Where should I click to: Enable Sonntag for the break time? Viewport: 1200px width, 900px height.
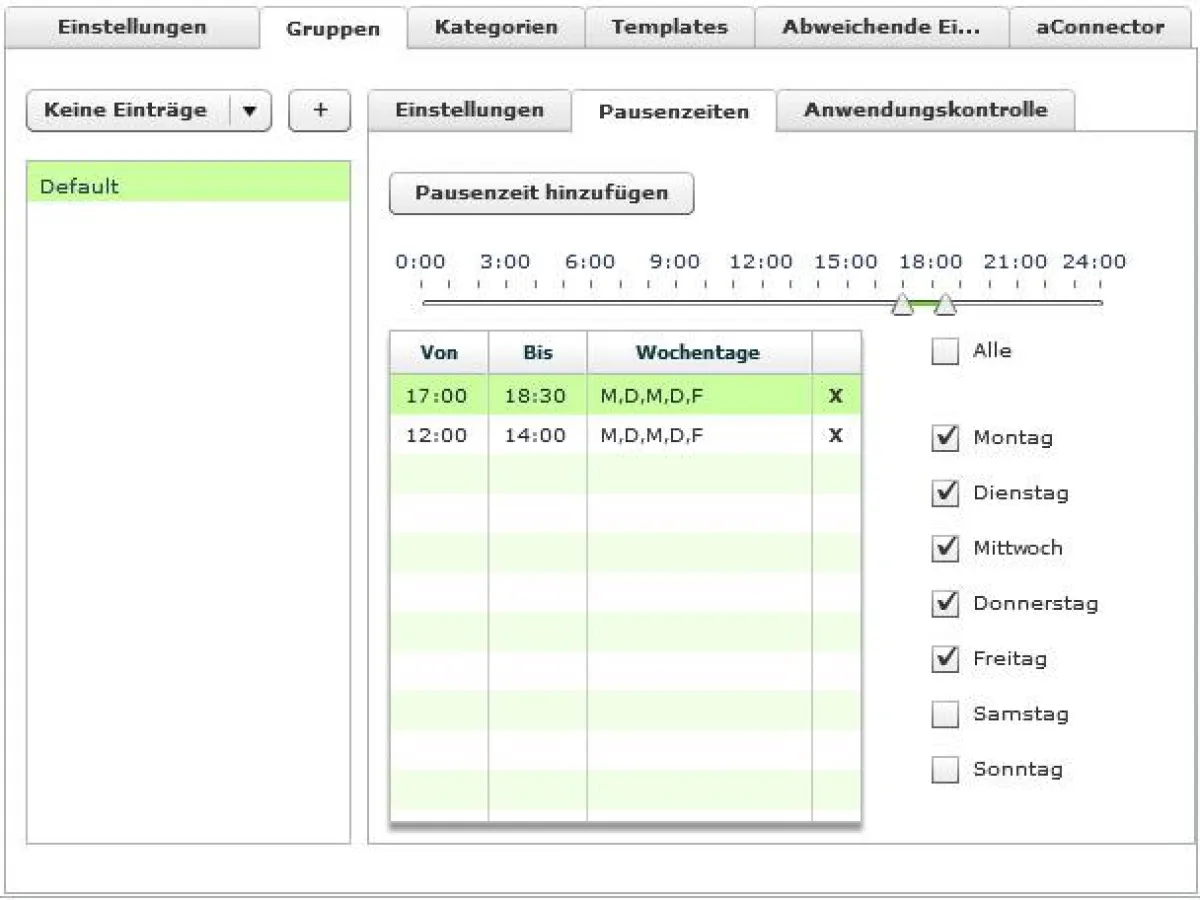(x=944, y=769)
